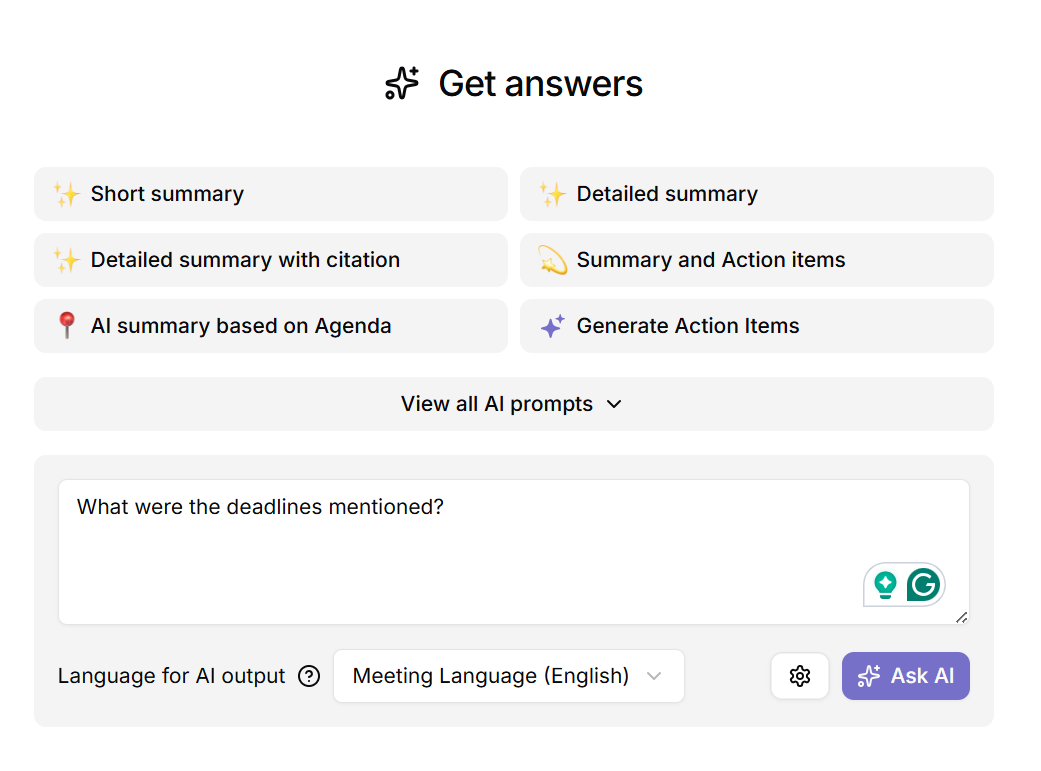Screen dimensions: 1041x771
Task: Click the green lightbulb suggestion icon
Action: tap(885, 584)
